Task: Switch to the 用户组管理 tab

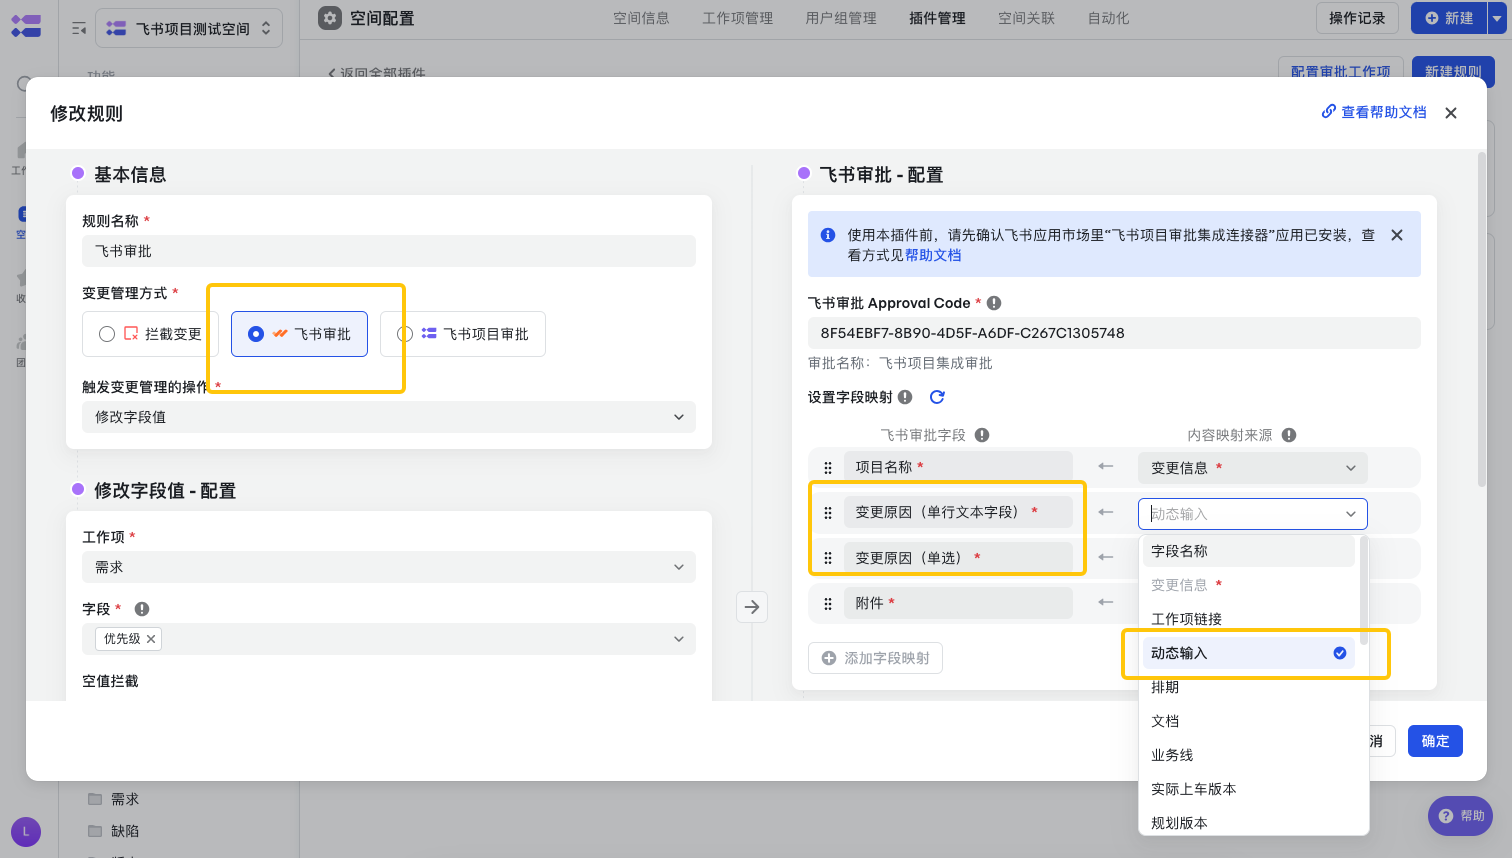Action: pos(841,18)
